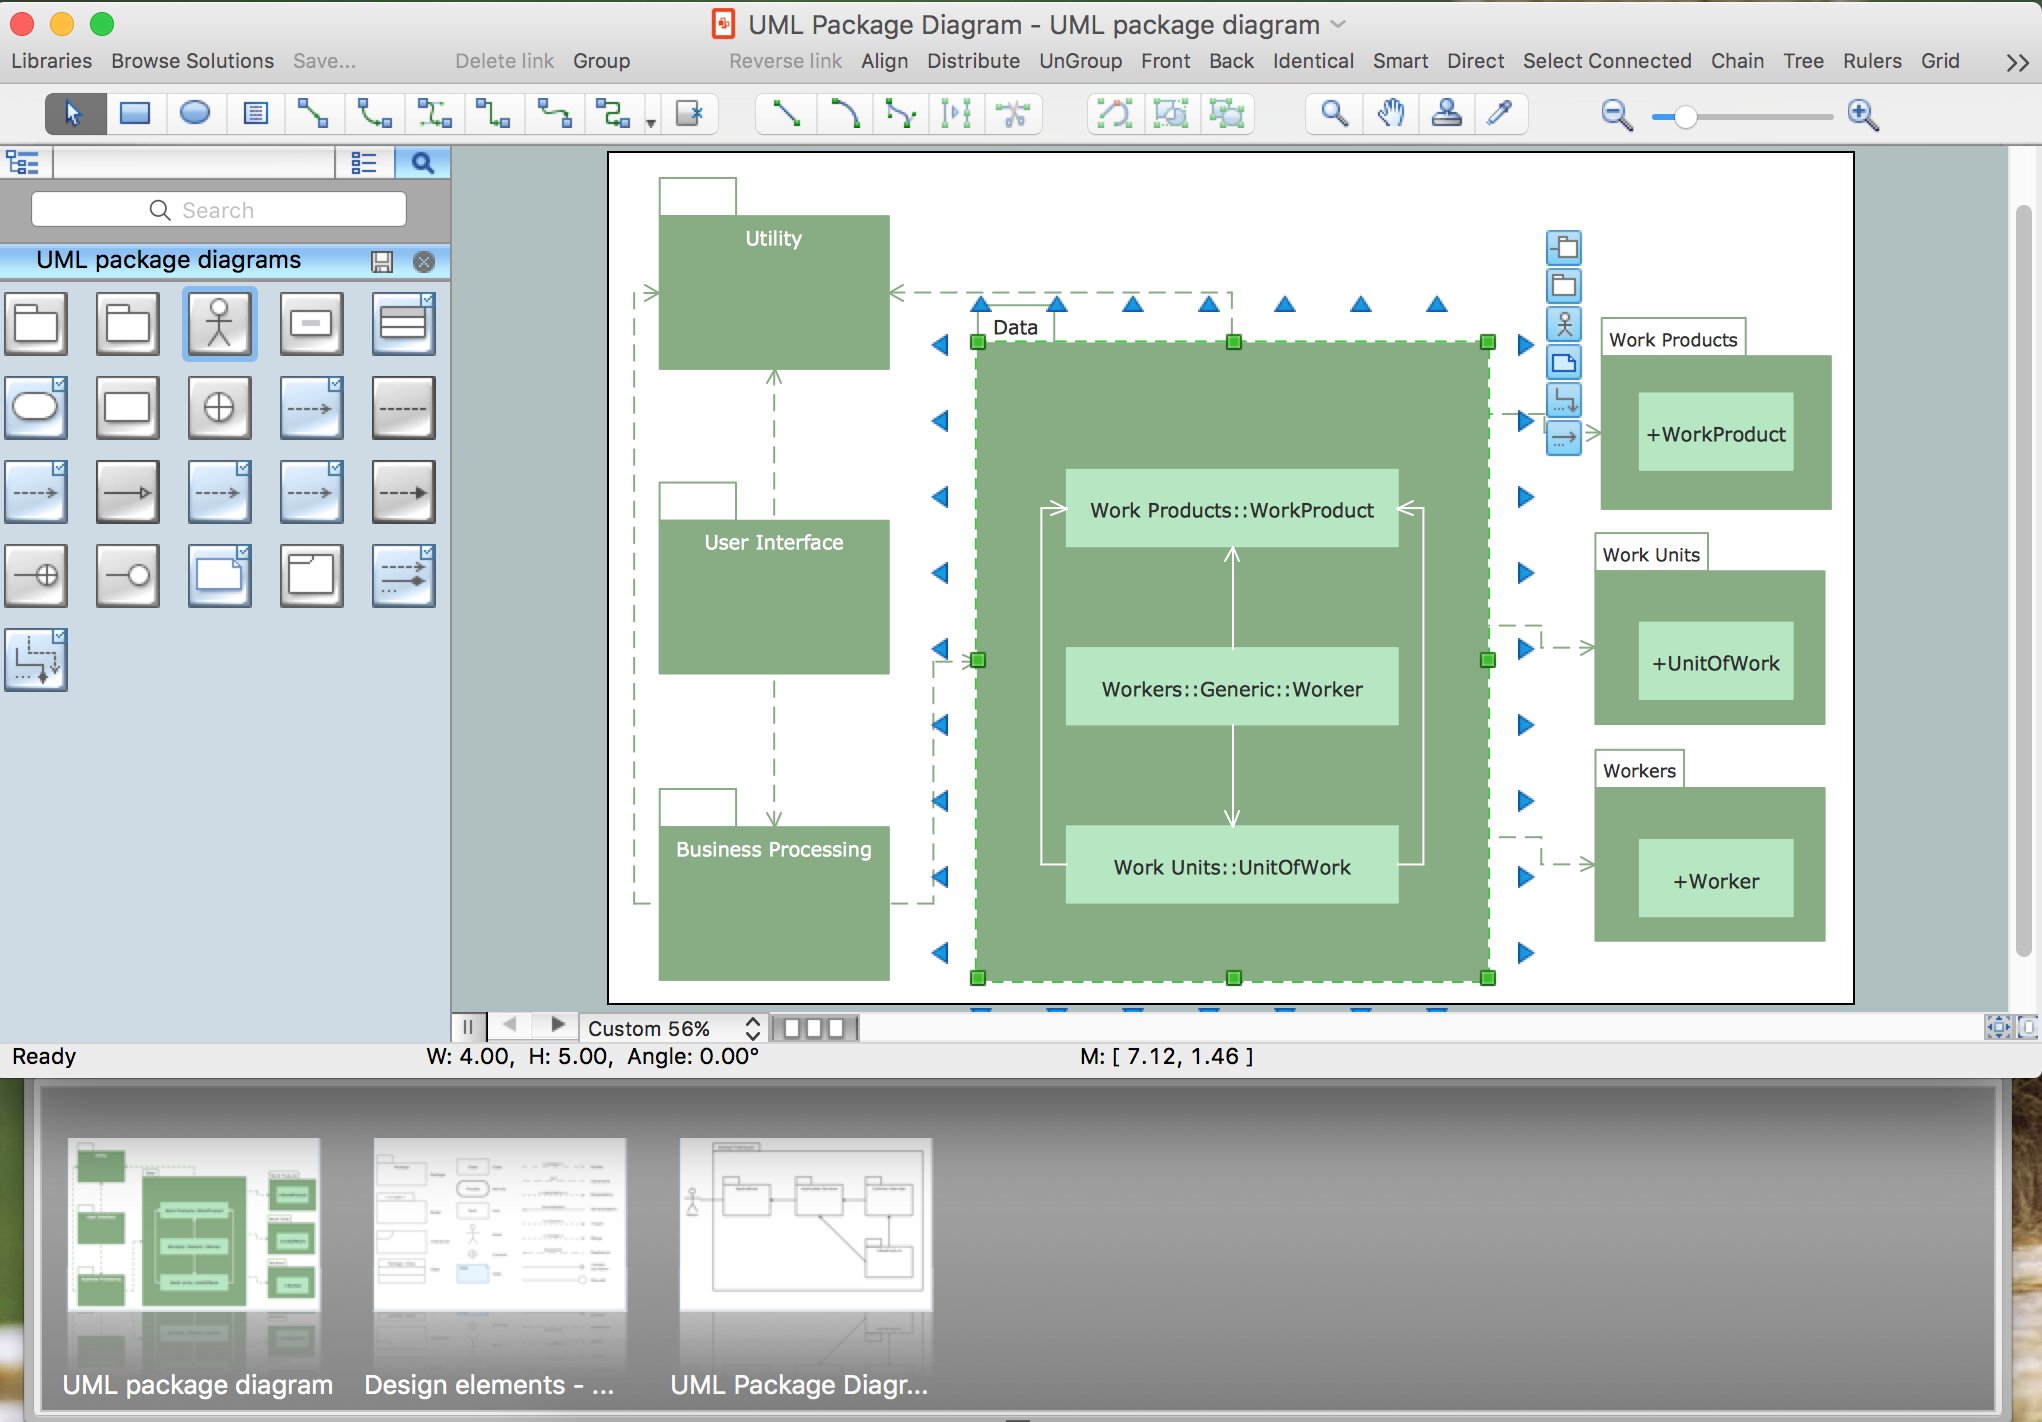Toggle Rulers display
Viewport: 2042px width, 1422px height.
(1872, 61)
